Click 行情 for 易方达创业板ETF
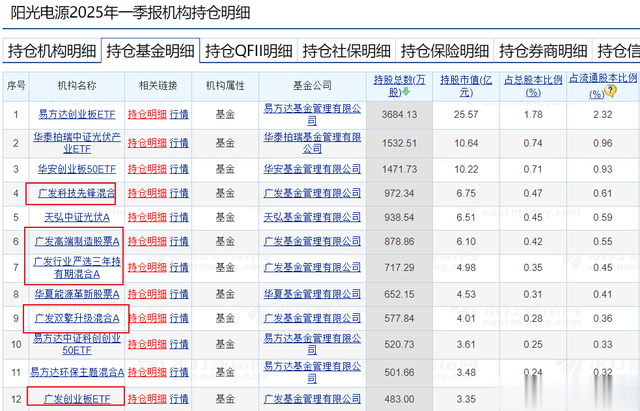 [x=179, y=114]
